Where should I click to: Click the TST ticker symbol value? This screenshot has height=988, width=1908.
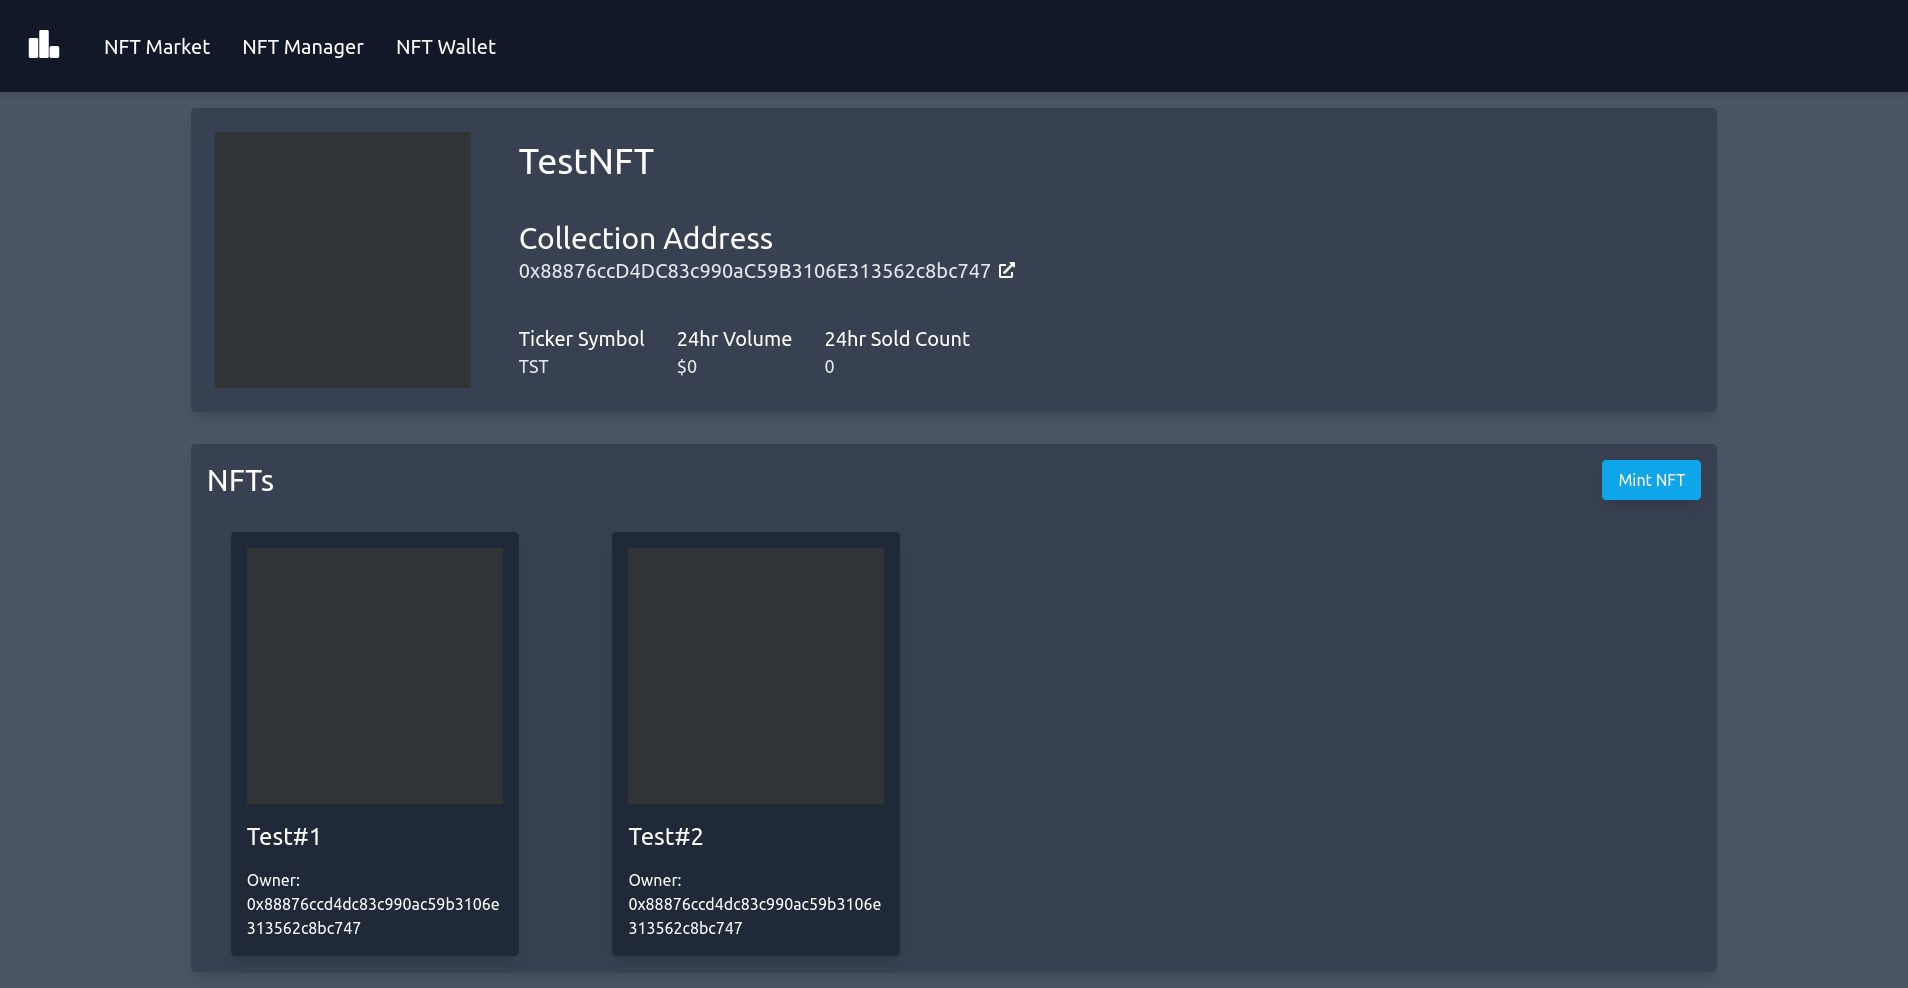click(534, 367)
